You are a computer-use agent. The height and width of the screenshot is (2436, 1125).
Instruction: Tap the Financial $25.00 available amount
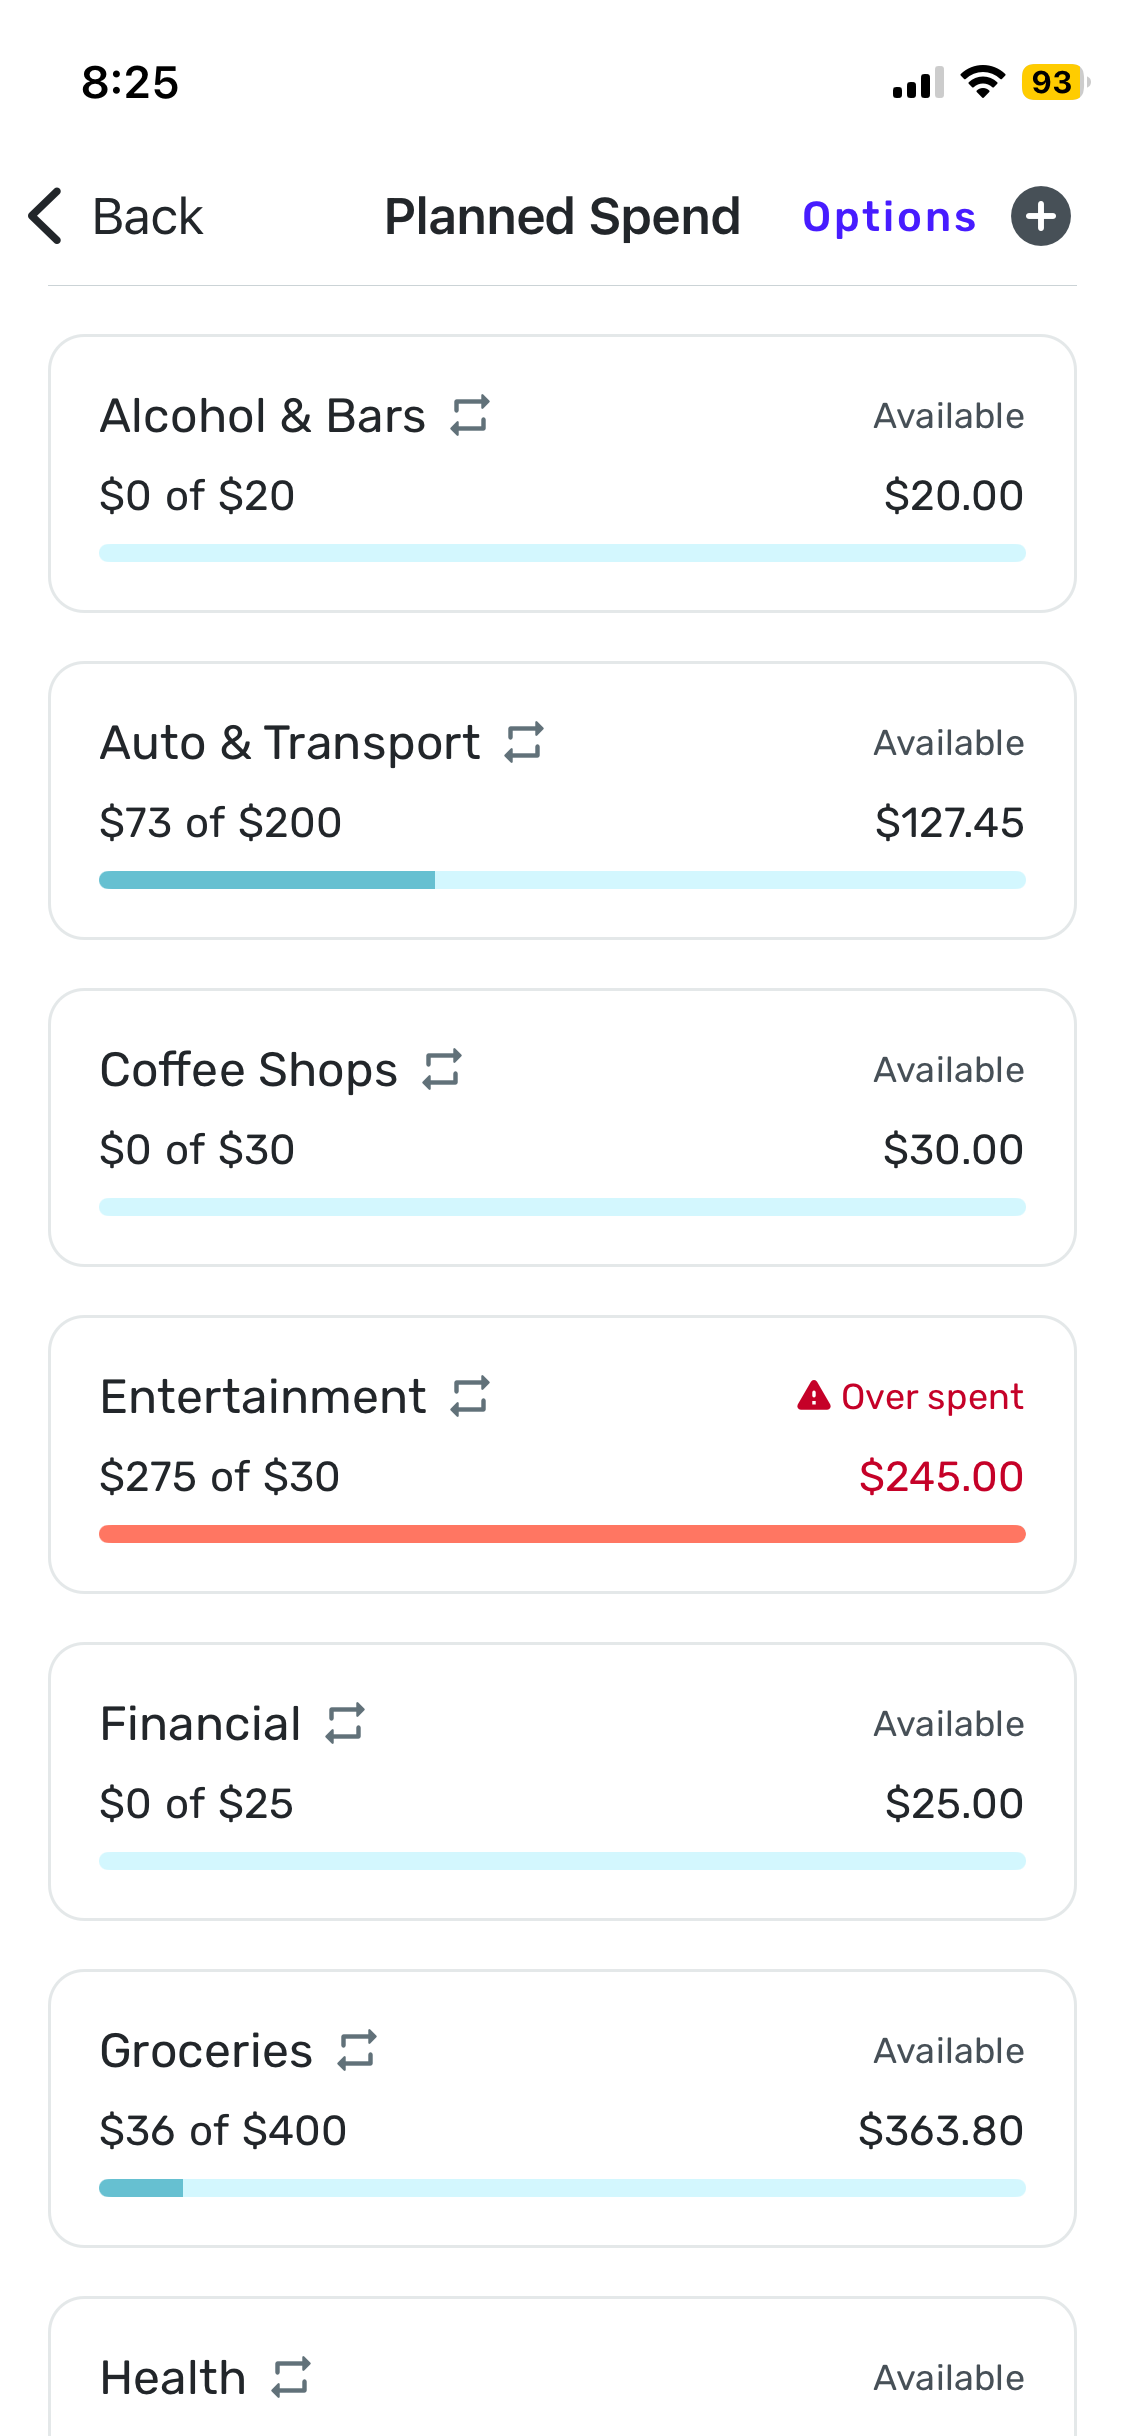pyautogui.click(x=953, y=1804)
